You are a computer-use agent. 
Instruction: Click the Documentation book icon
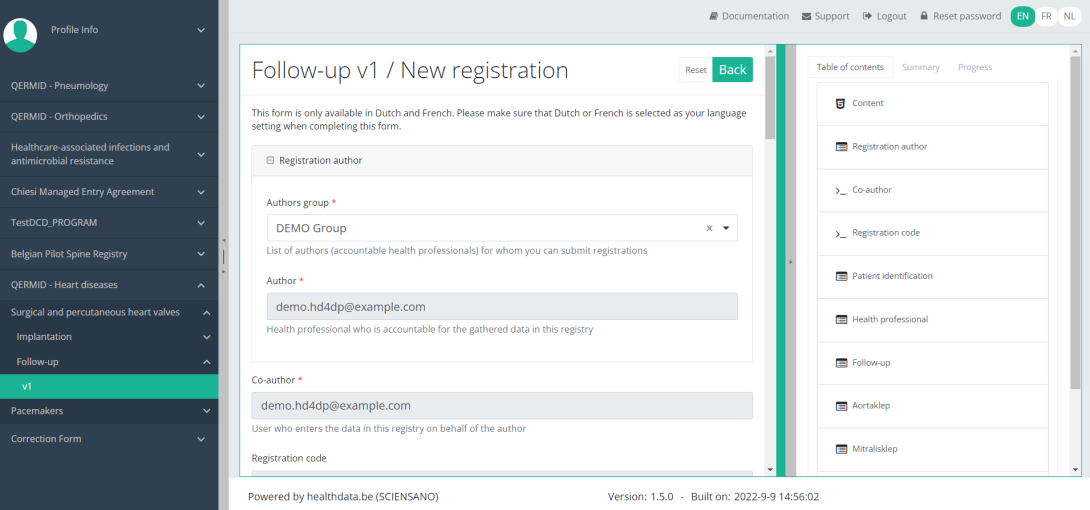click(714, 16)
